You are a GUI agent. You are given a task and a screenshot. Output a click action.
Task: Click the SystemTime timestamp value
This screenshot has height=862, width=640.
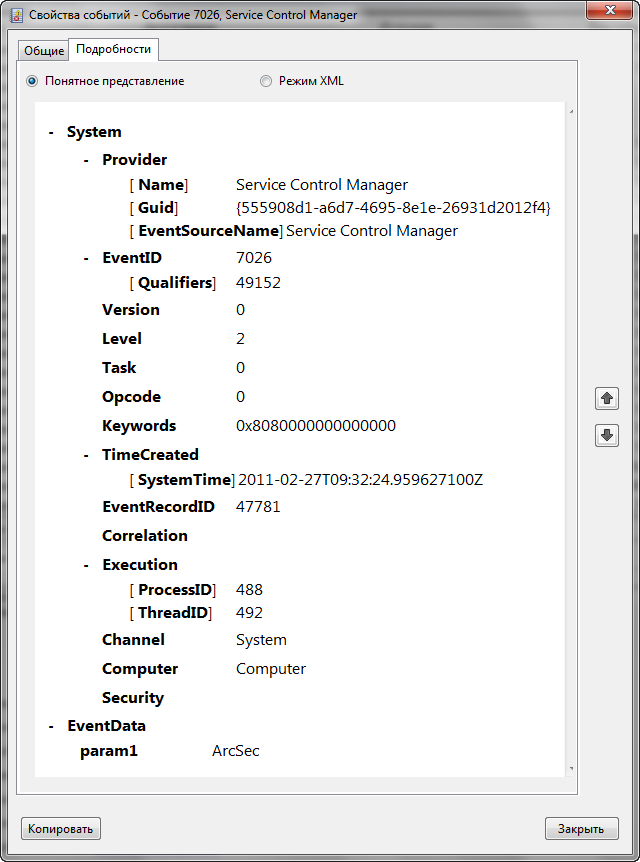pos(360,480)
